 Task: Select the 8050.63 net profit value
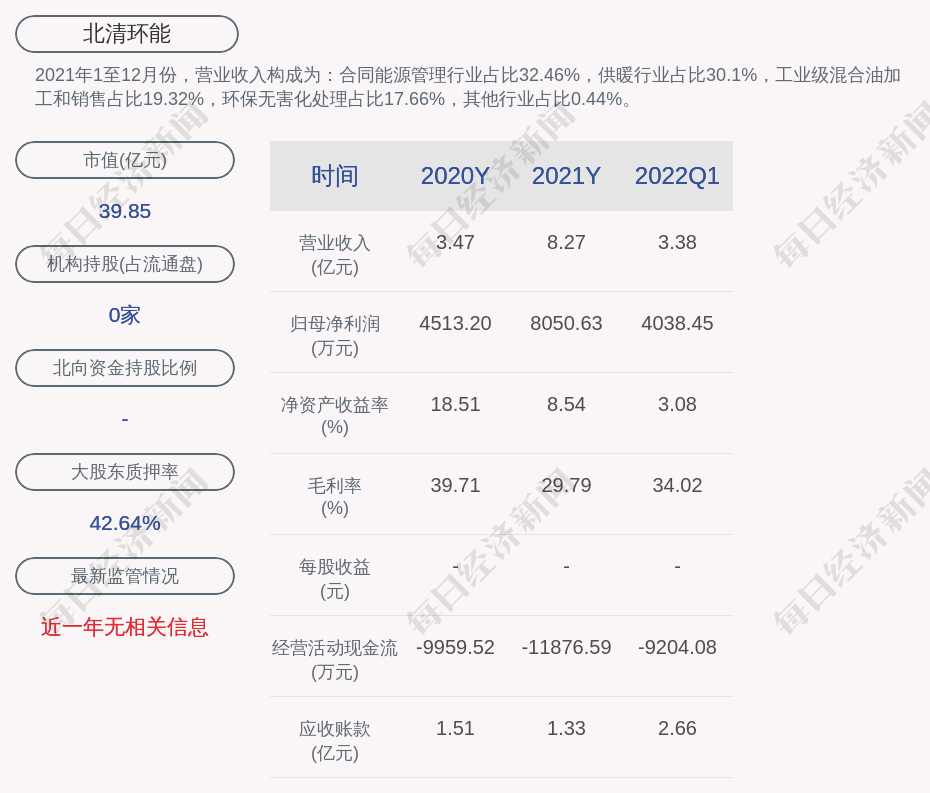click(x=566, y=323)
